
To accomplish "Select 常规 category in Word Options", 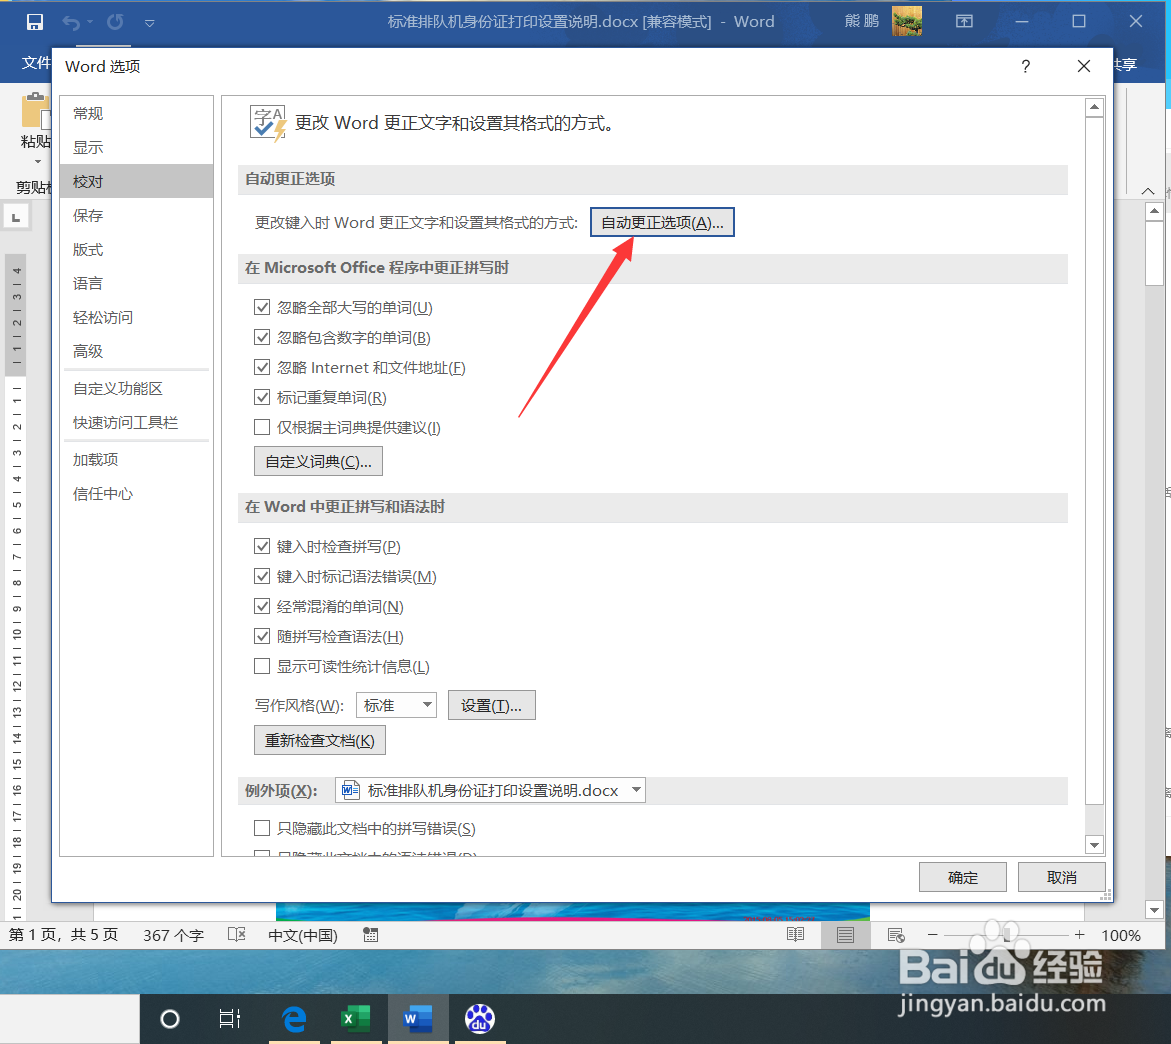I will (137, 114).
